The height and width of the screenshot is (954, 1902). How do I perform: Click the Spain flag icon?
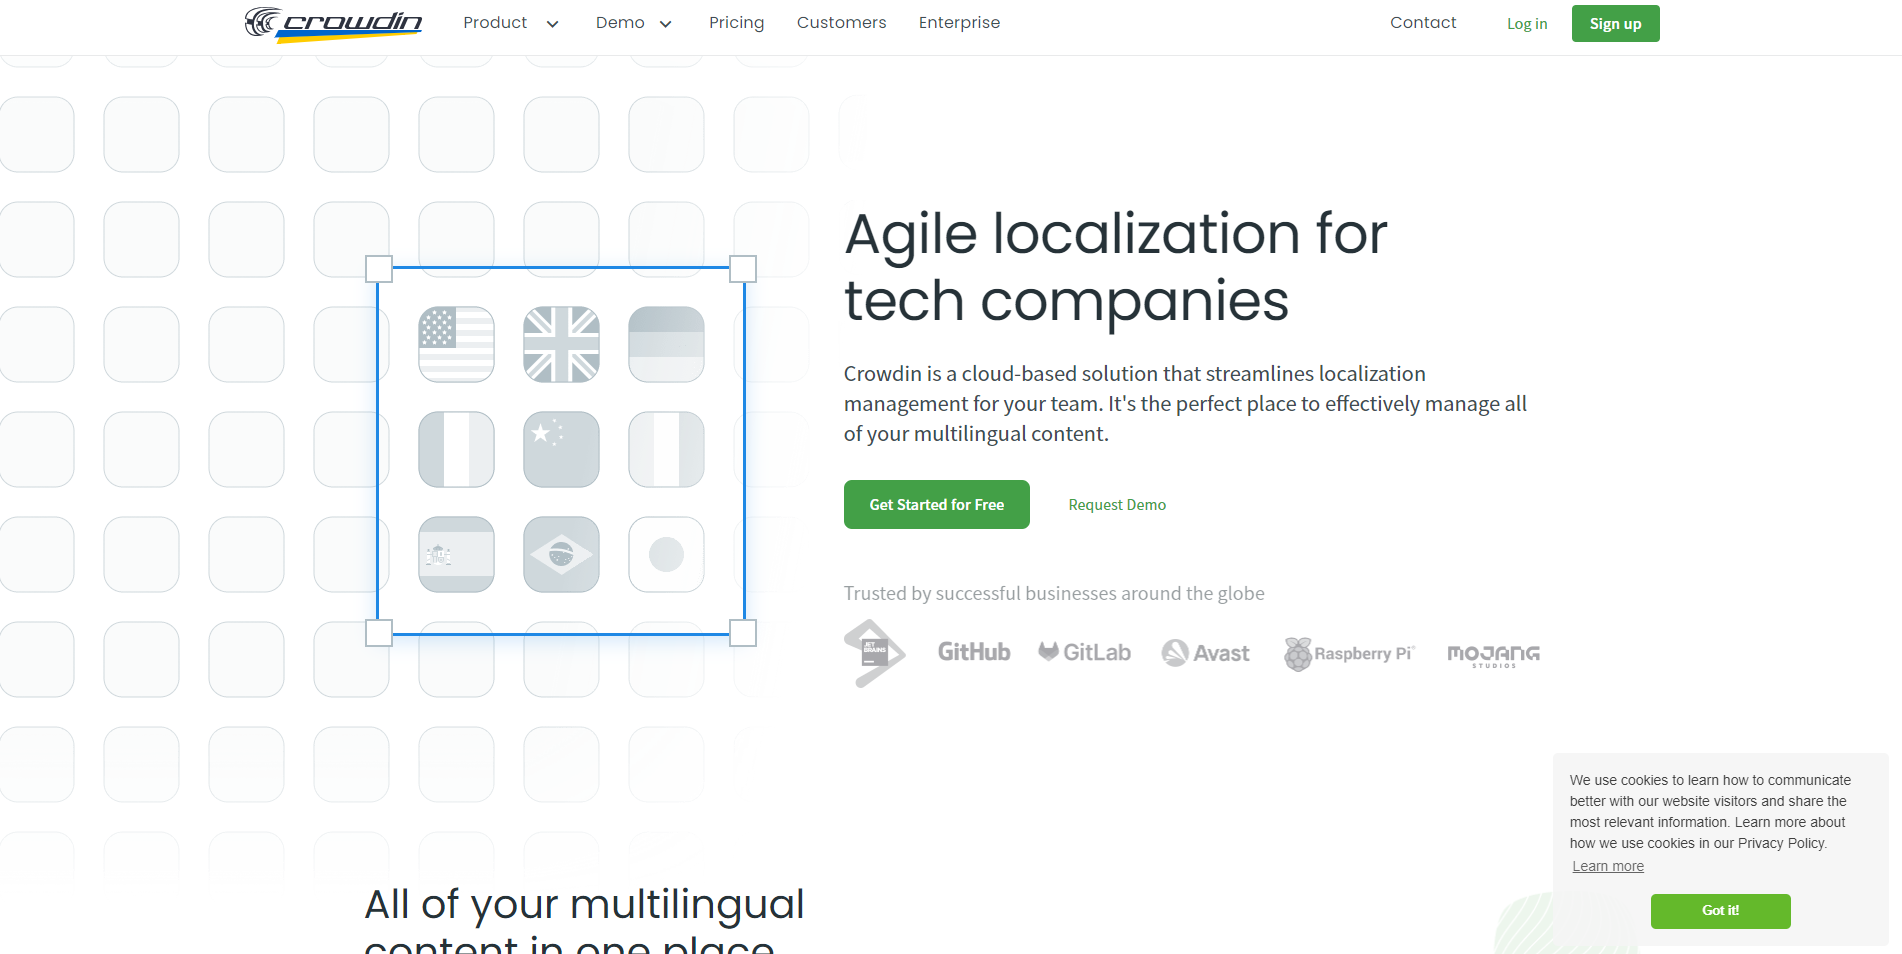(x=456, y=554)
